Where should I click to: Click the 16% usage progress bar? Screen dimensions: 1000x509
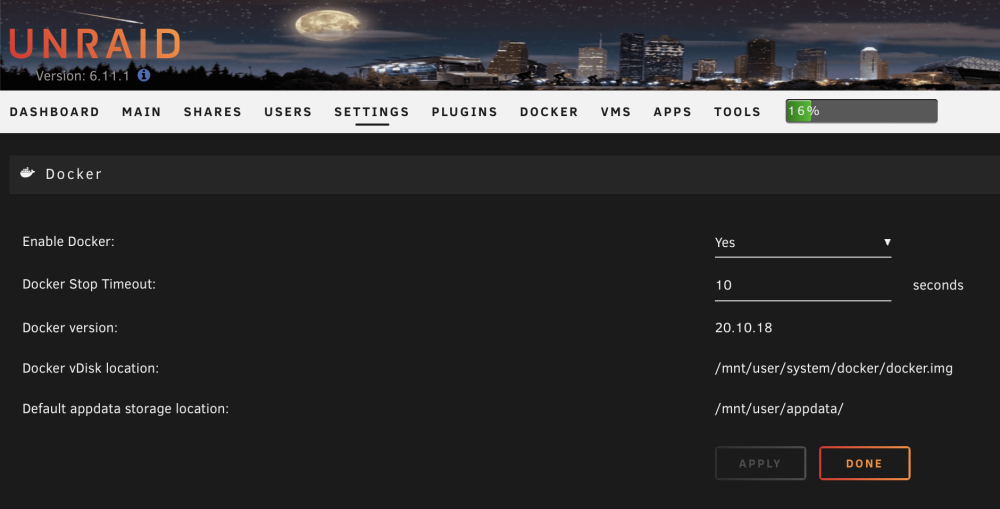click(862, 111)
